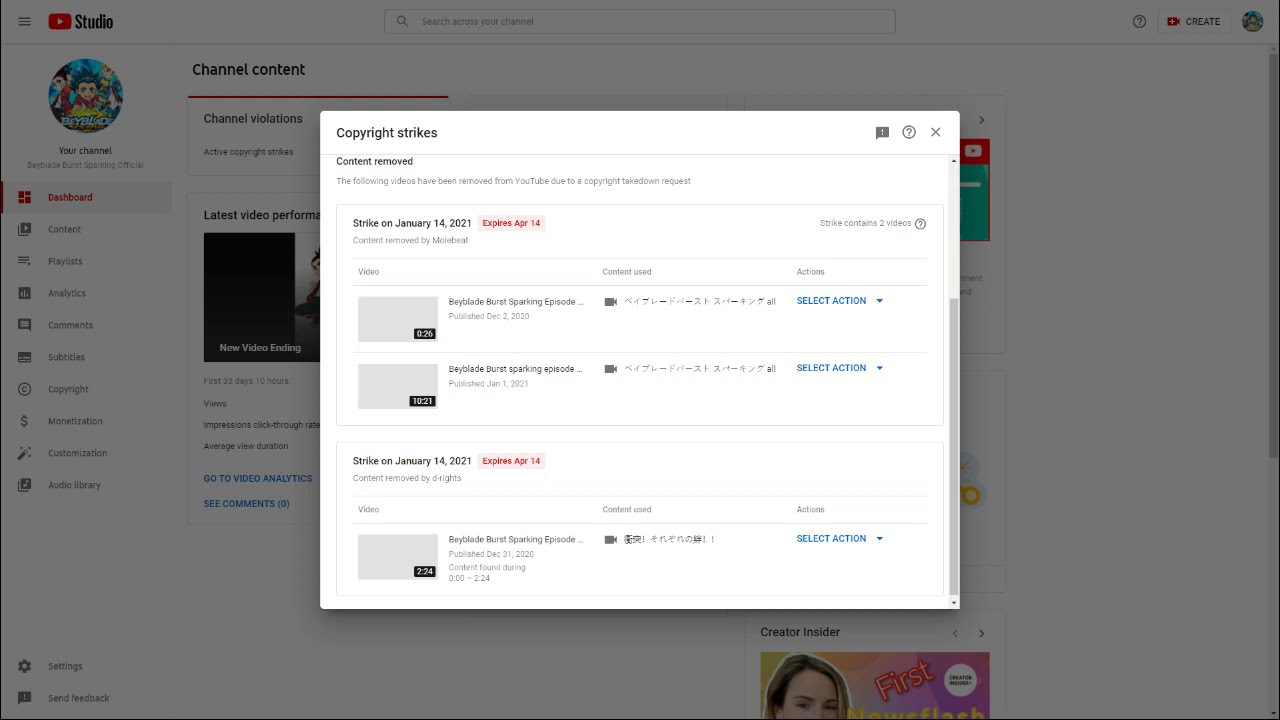The height and width of the screenshot is (720, 1280).
Task: Click the CREATE button
Action: [x=1194, y=21]
